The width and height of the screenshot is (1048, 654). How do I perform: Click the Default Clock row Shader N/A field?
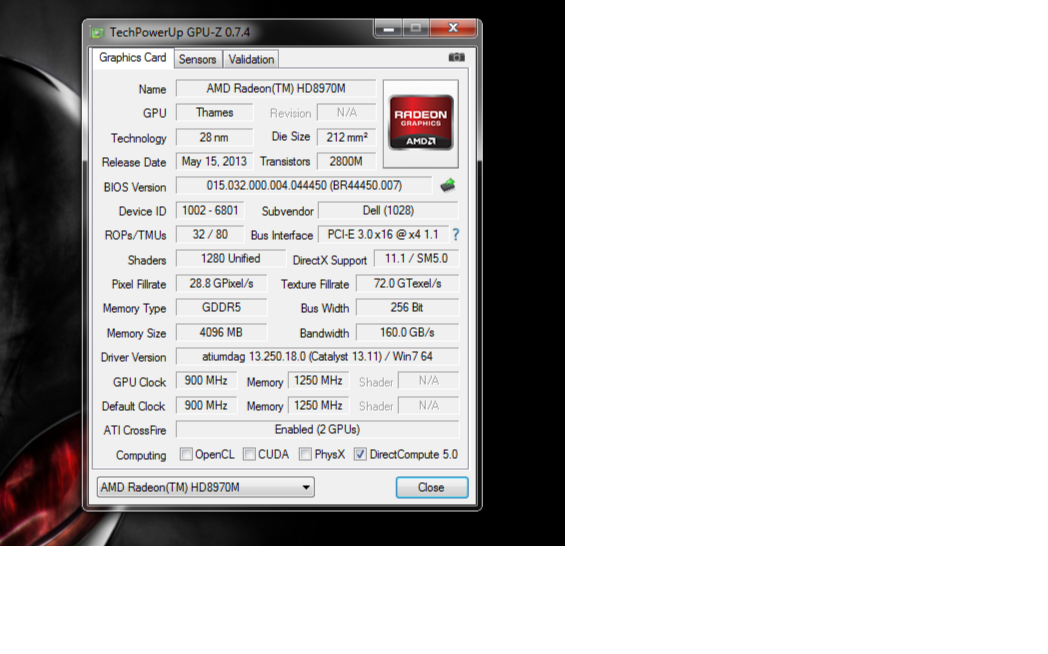coord(428,405)
